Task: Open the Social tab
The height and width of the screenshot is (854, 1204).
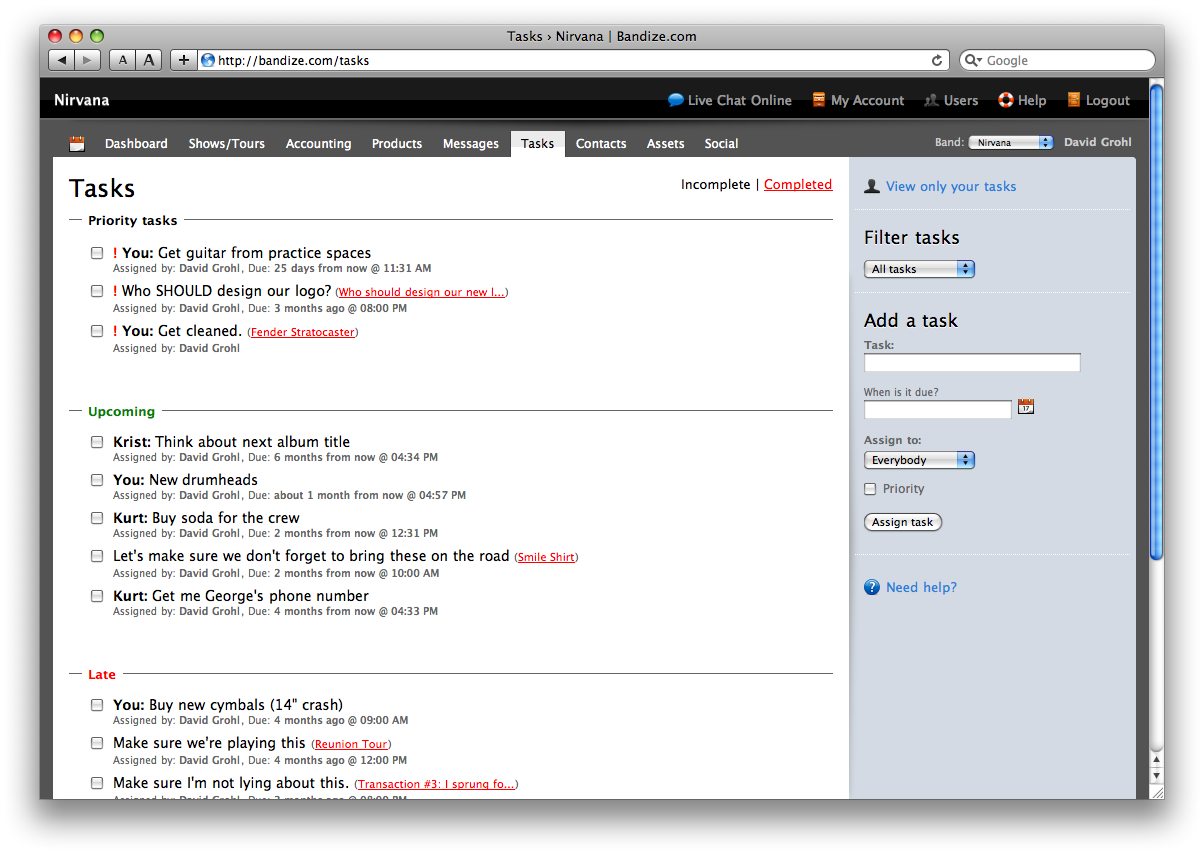Action: [x=721, y=144]
